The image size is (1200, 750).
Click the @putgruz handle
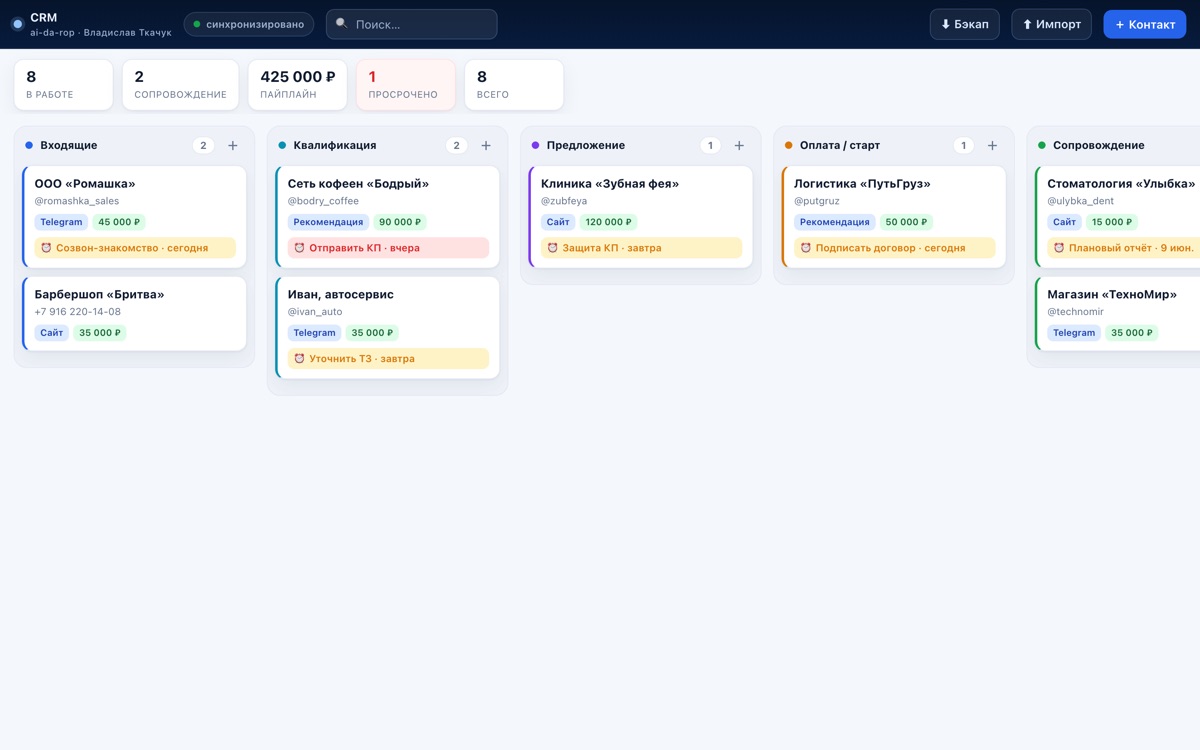point(817,201)
